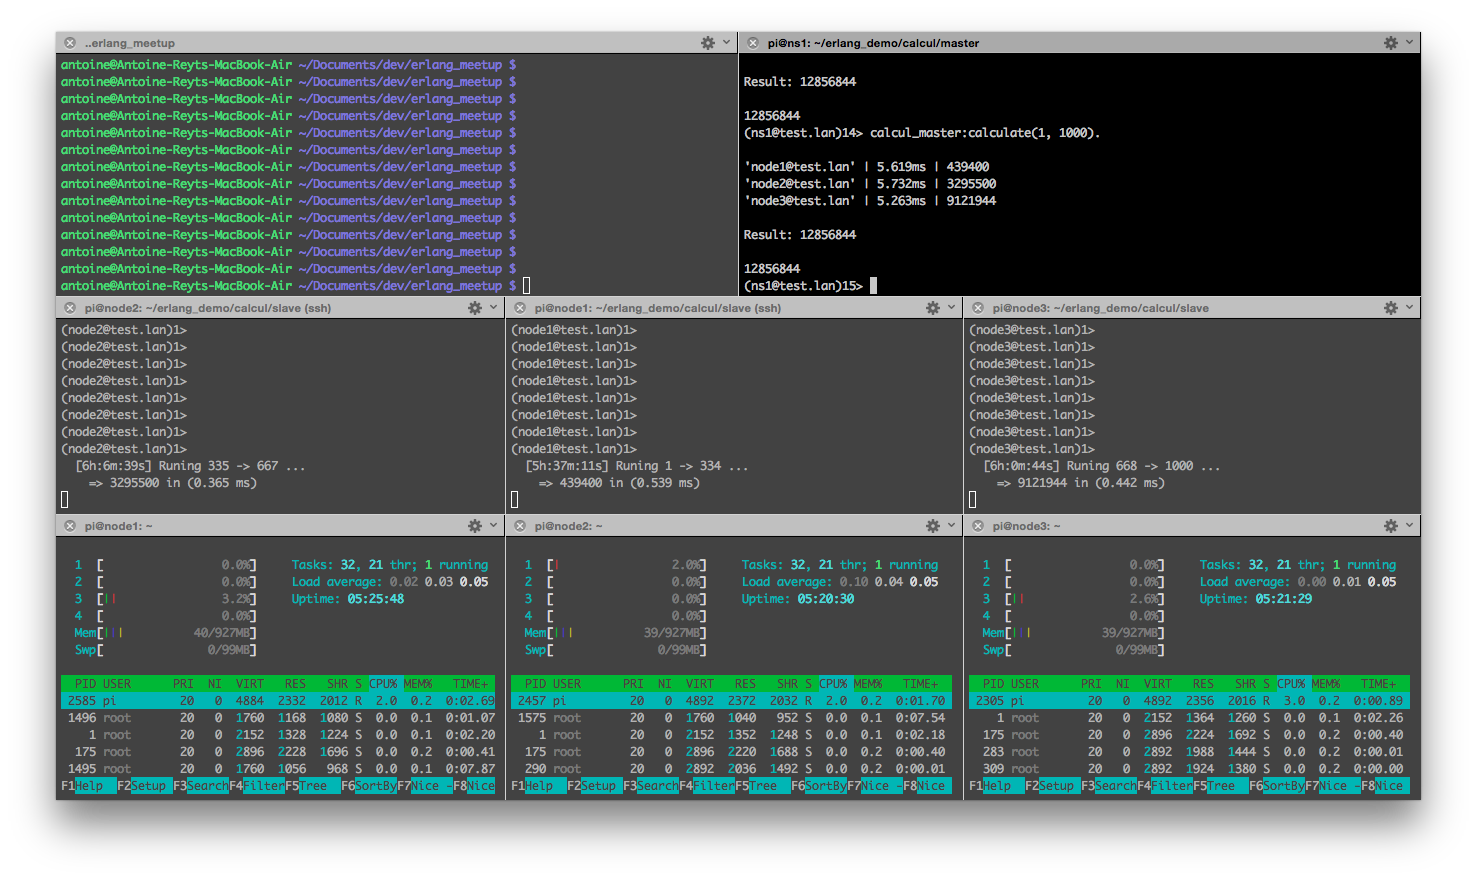Viewport: 1477px width, 880px height.
Task: Expand dropdown arrow of ..erlang_meetup pane
Action: (727, 43)
